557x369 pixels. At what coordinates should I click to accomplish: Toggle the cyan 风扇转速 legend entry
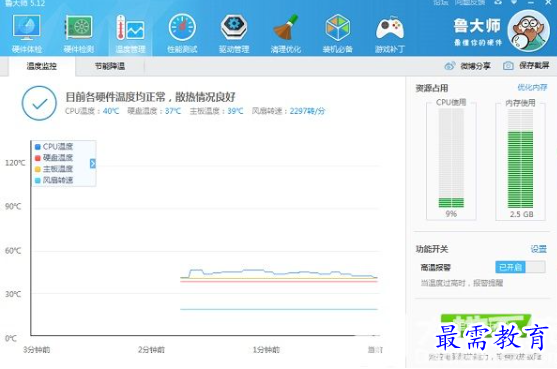pyautogui.click(x=54, y=180)
